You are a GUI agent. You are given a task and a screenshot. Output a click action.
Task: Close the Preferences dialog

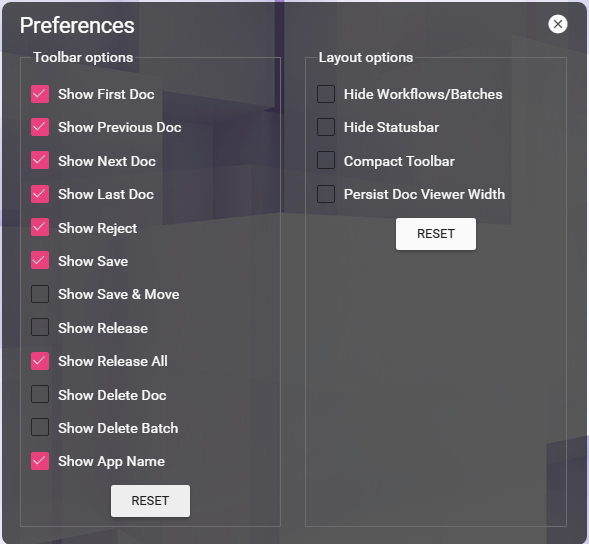point(557,24)
